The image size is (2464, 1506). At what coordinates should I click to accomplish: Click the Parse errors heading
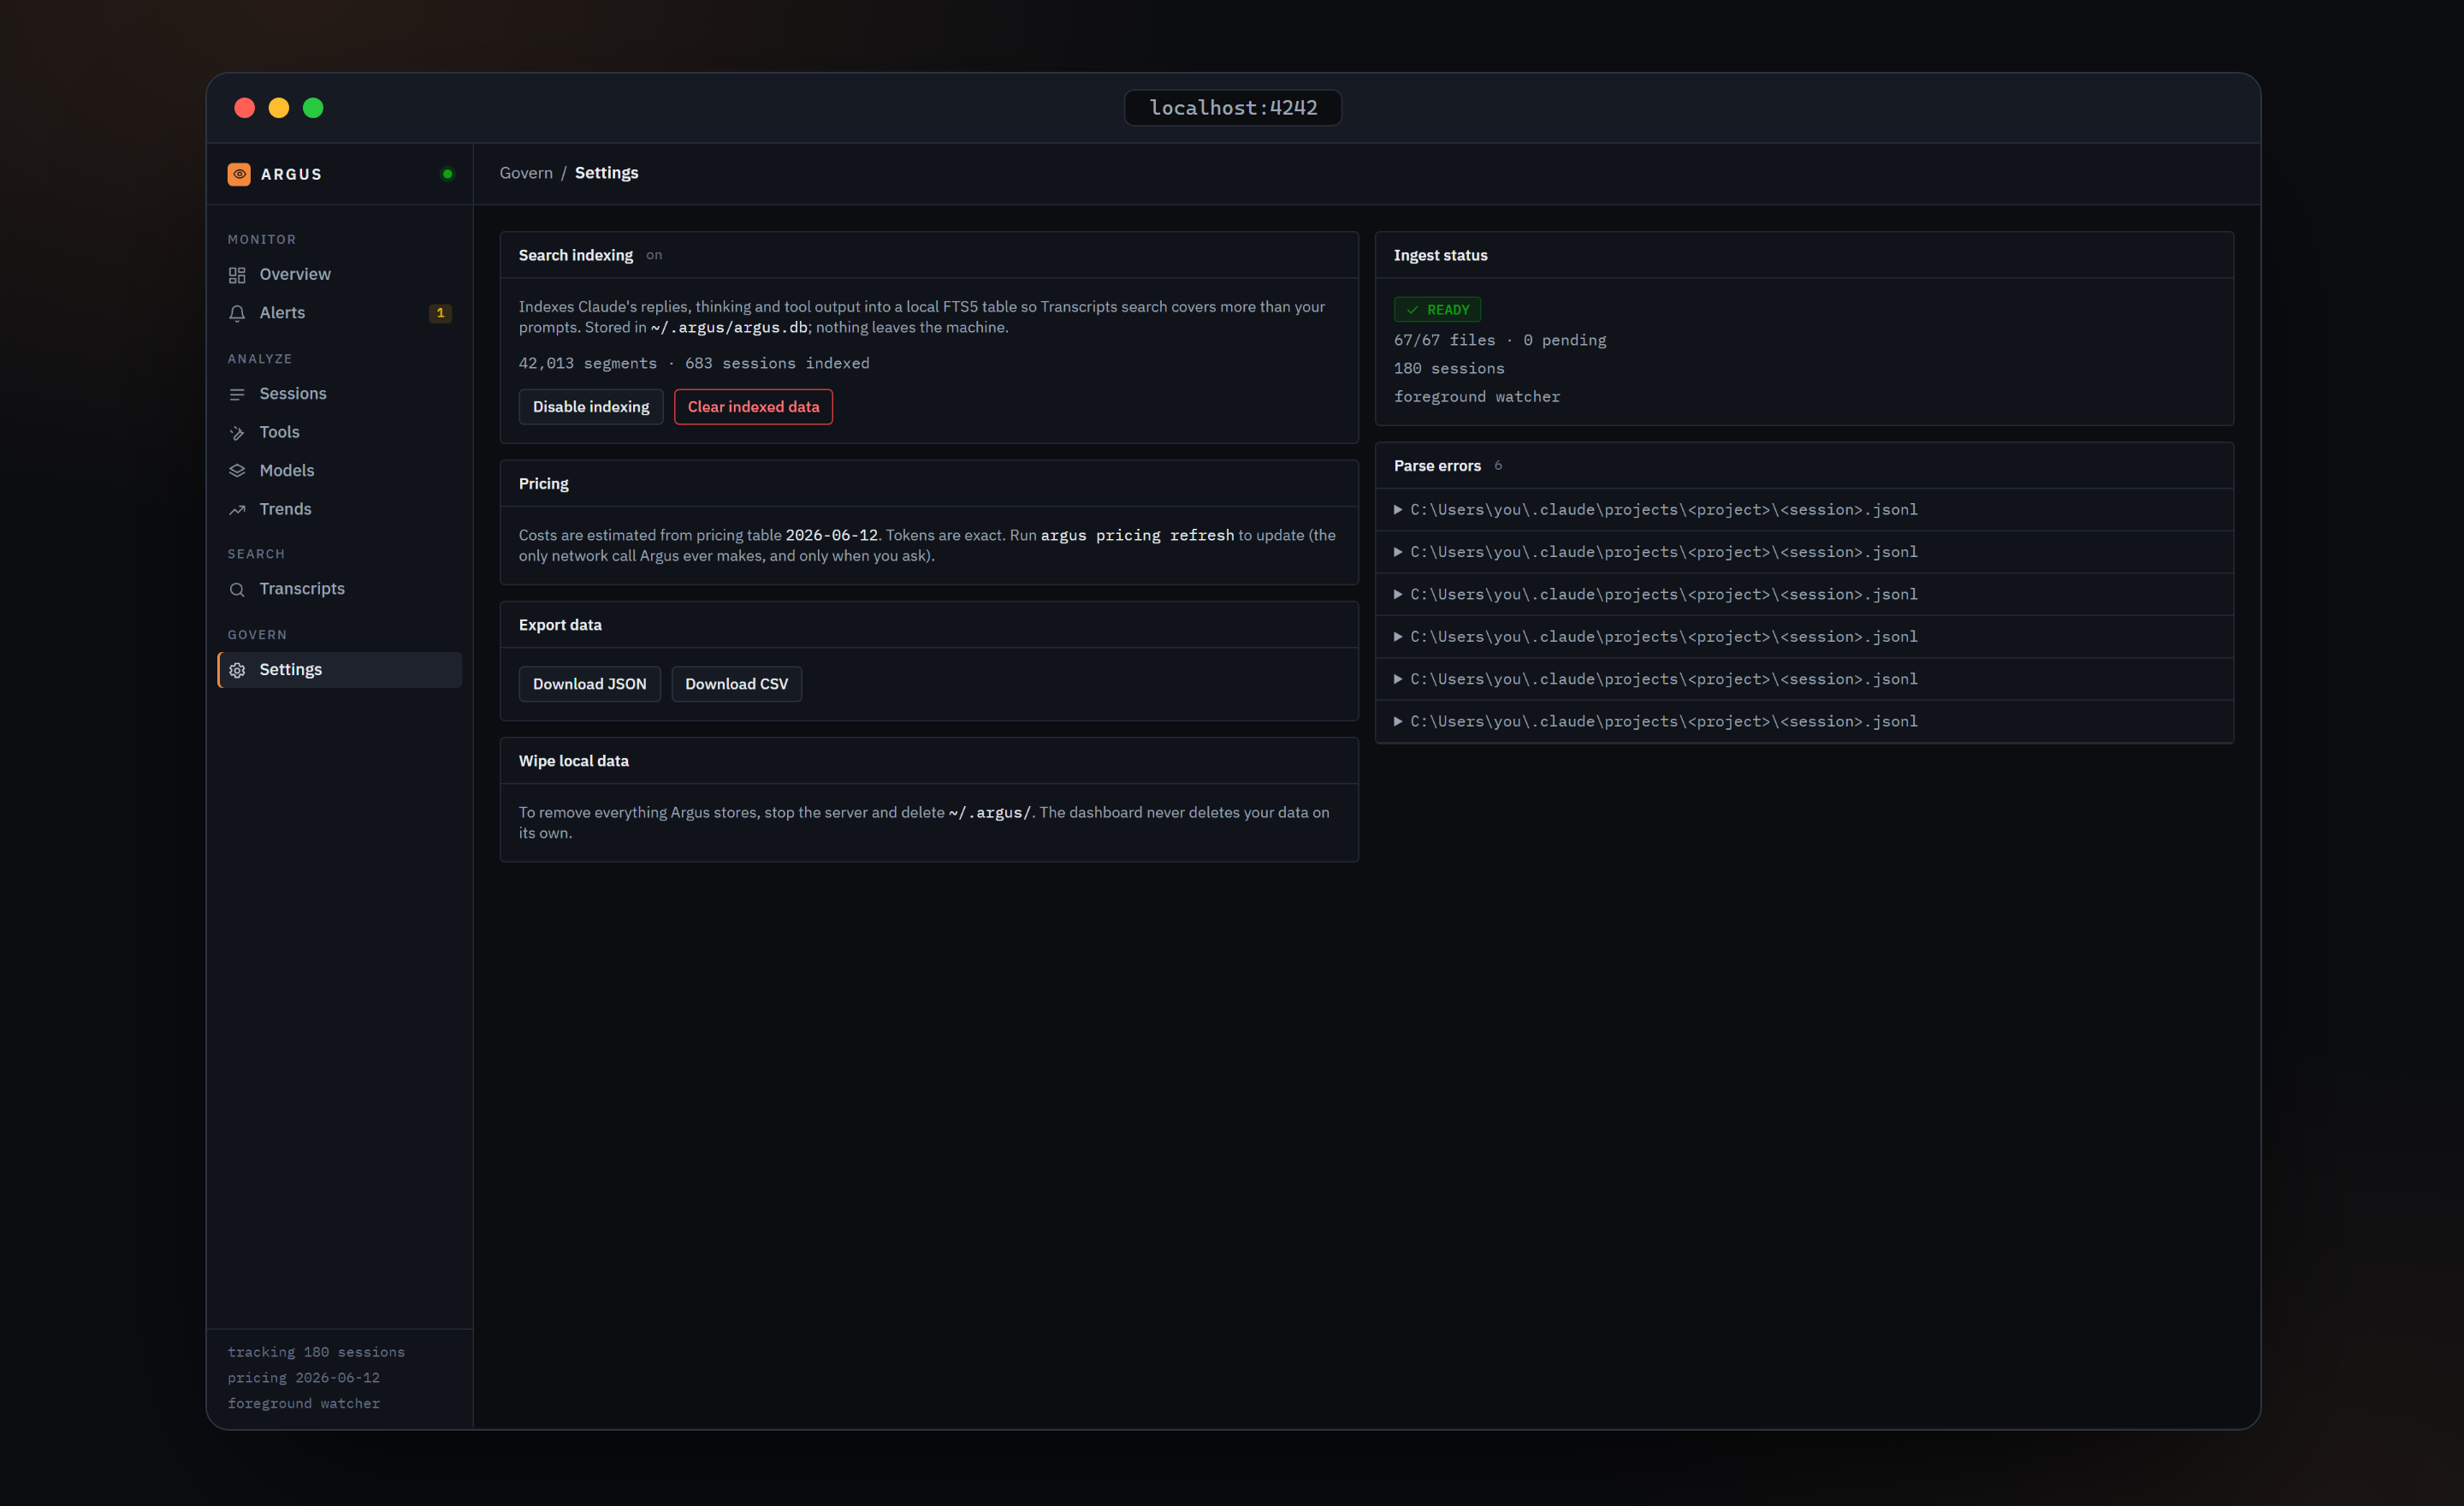[1437, 466]
